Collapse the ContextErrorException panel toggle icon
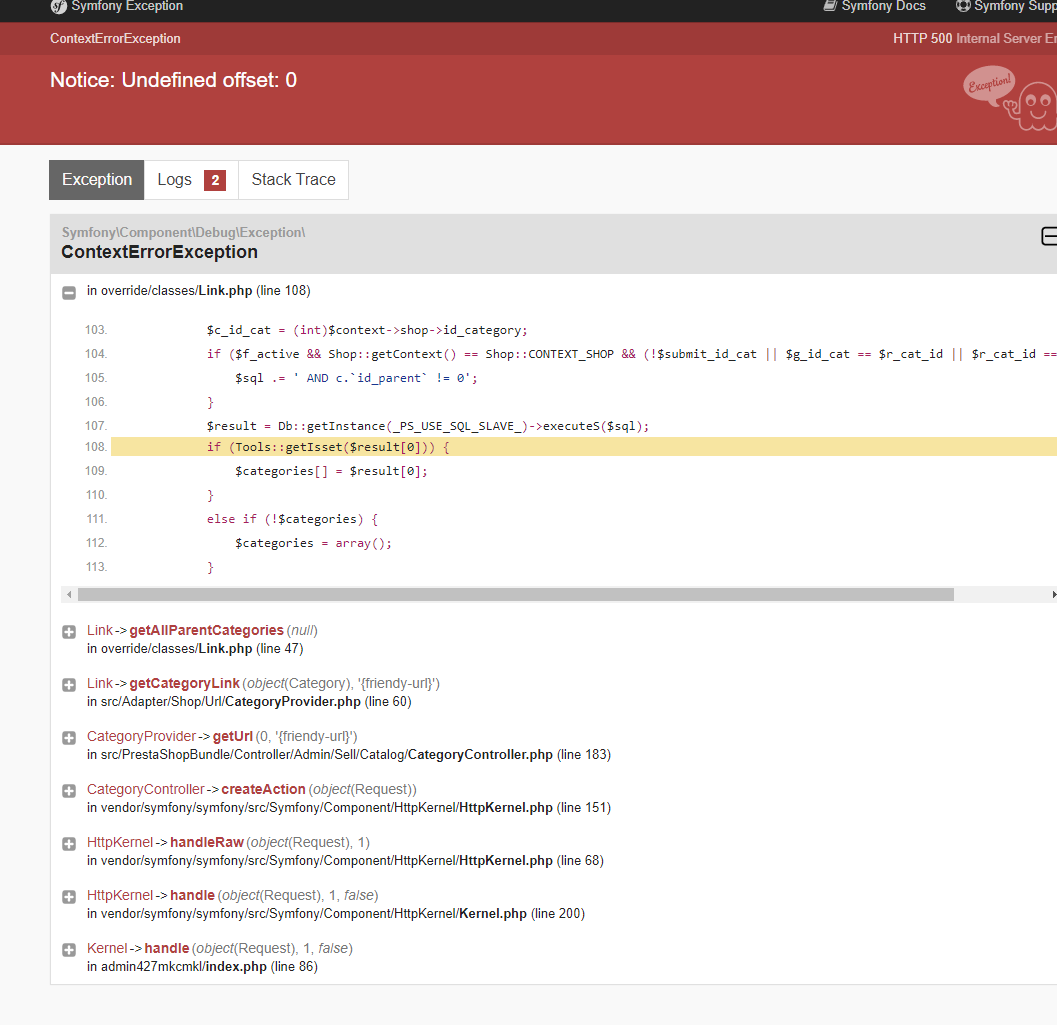 (x=1049, y=236)
